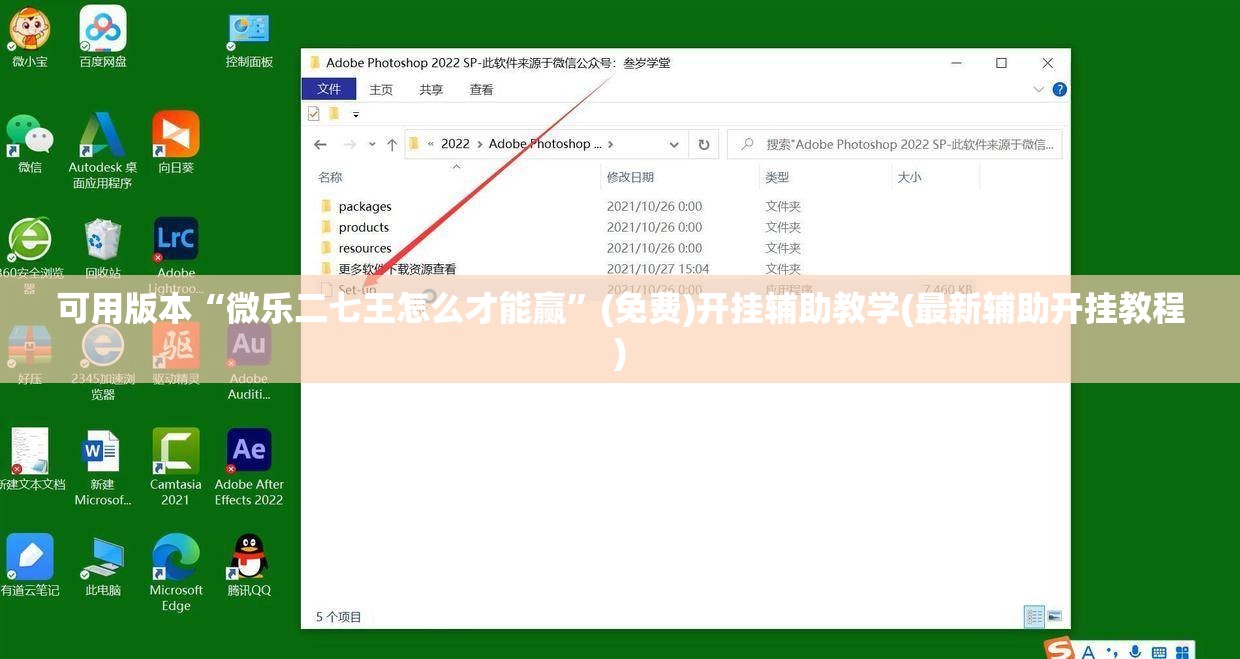The height and width of the screenshot is (659, 1240).
Task: Select the 更多软件下载资源查看 folder
Action: (397, 269)
